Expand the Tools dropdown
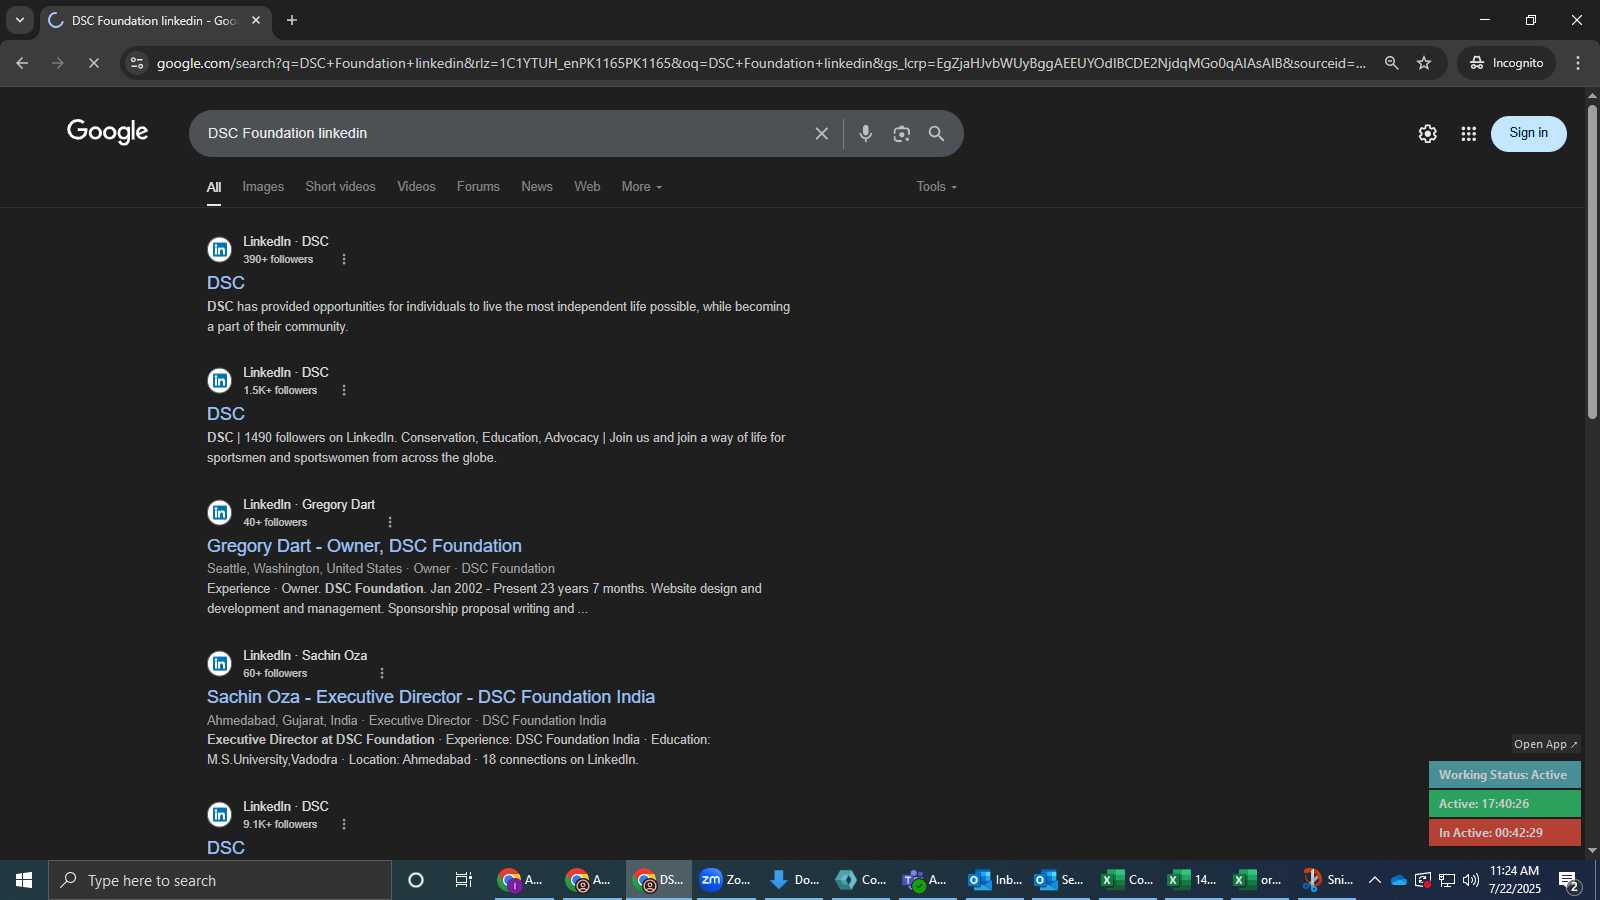The height and width of the screenshot is (900, 1600). click(x=937, y=187)
